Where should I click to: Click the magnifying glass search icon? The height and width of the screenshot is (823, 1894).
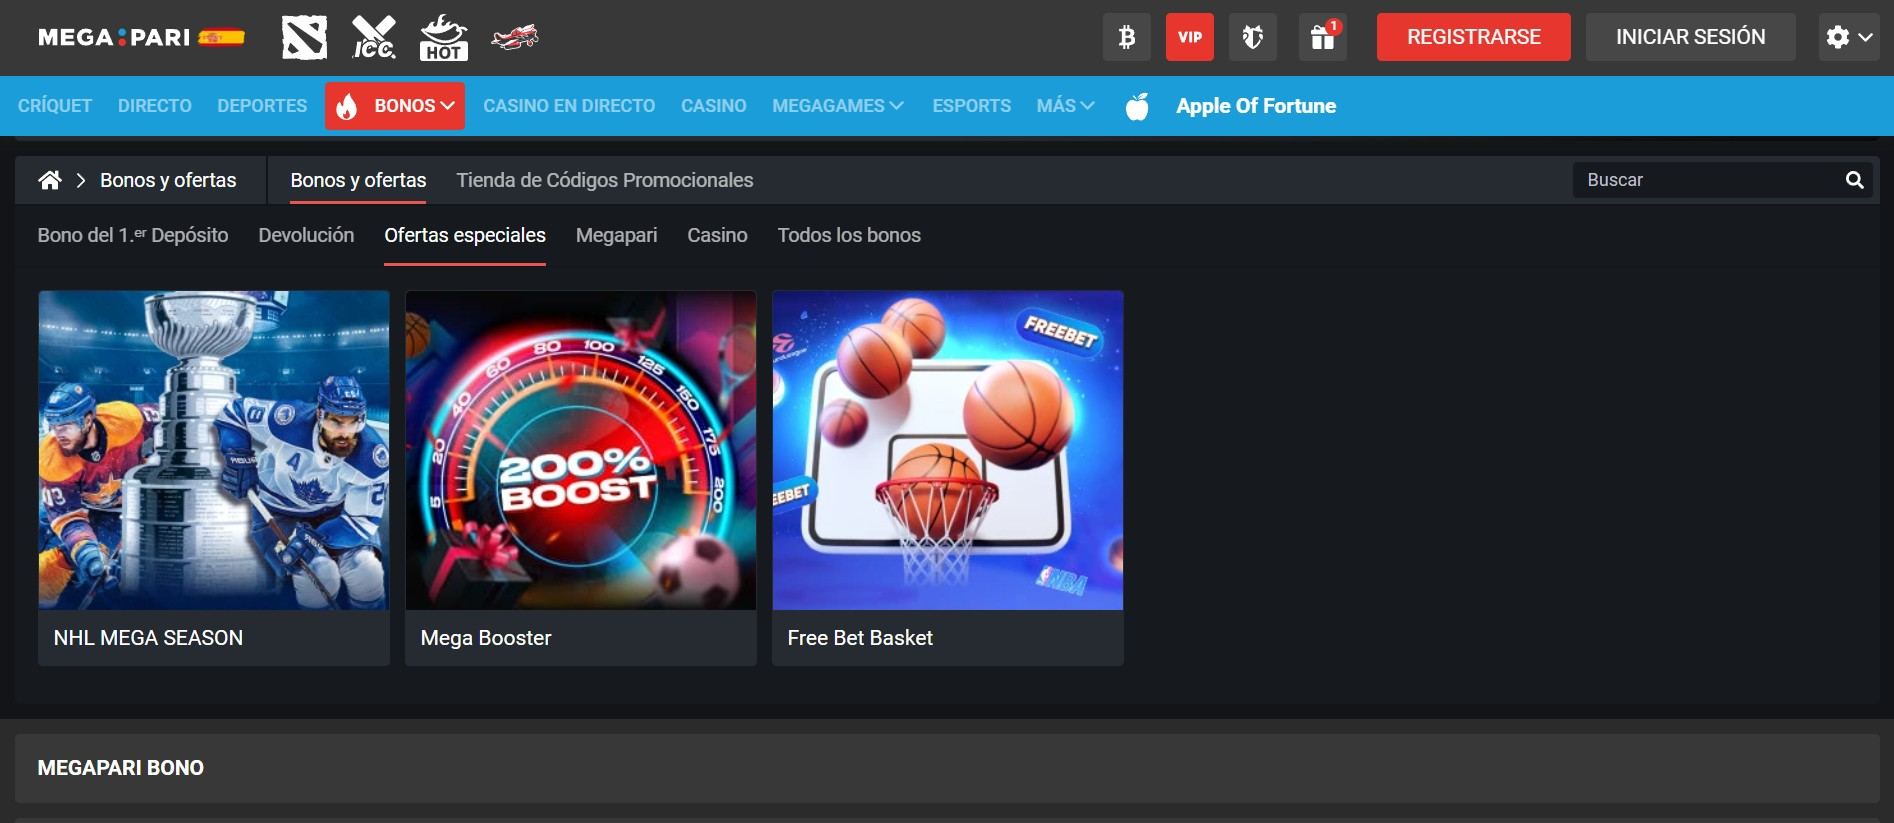pyautogui.click(x=1855, y=180)
